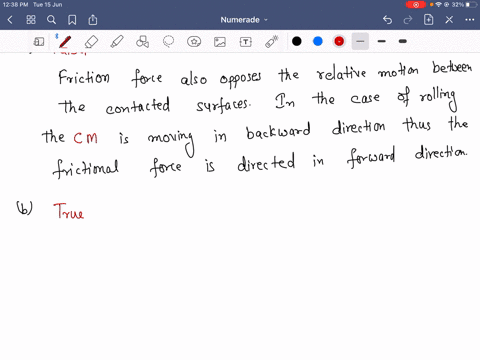Open the share and export menu
Screen dimensions: 480x360
(93, 20)
